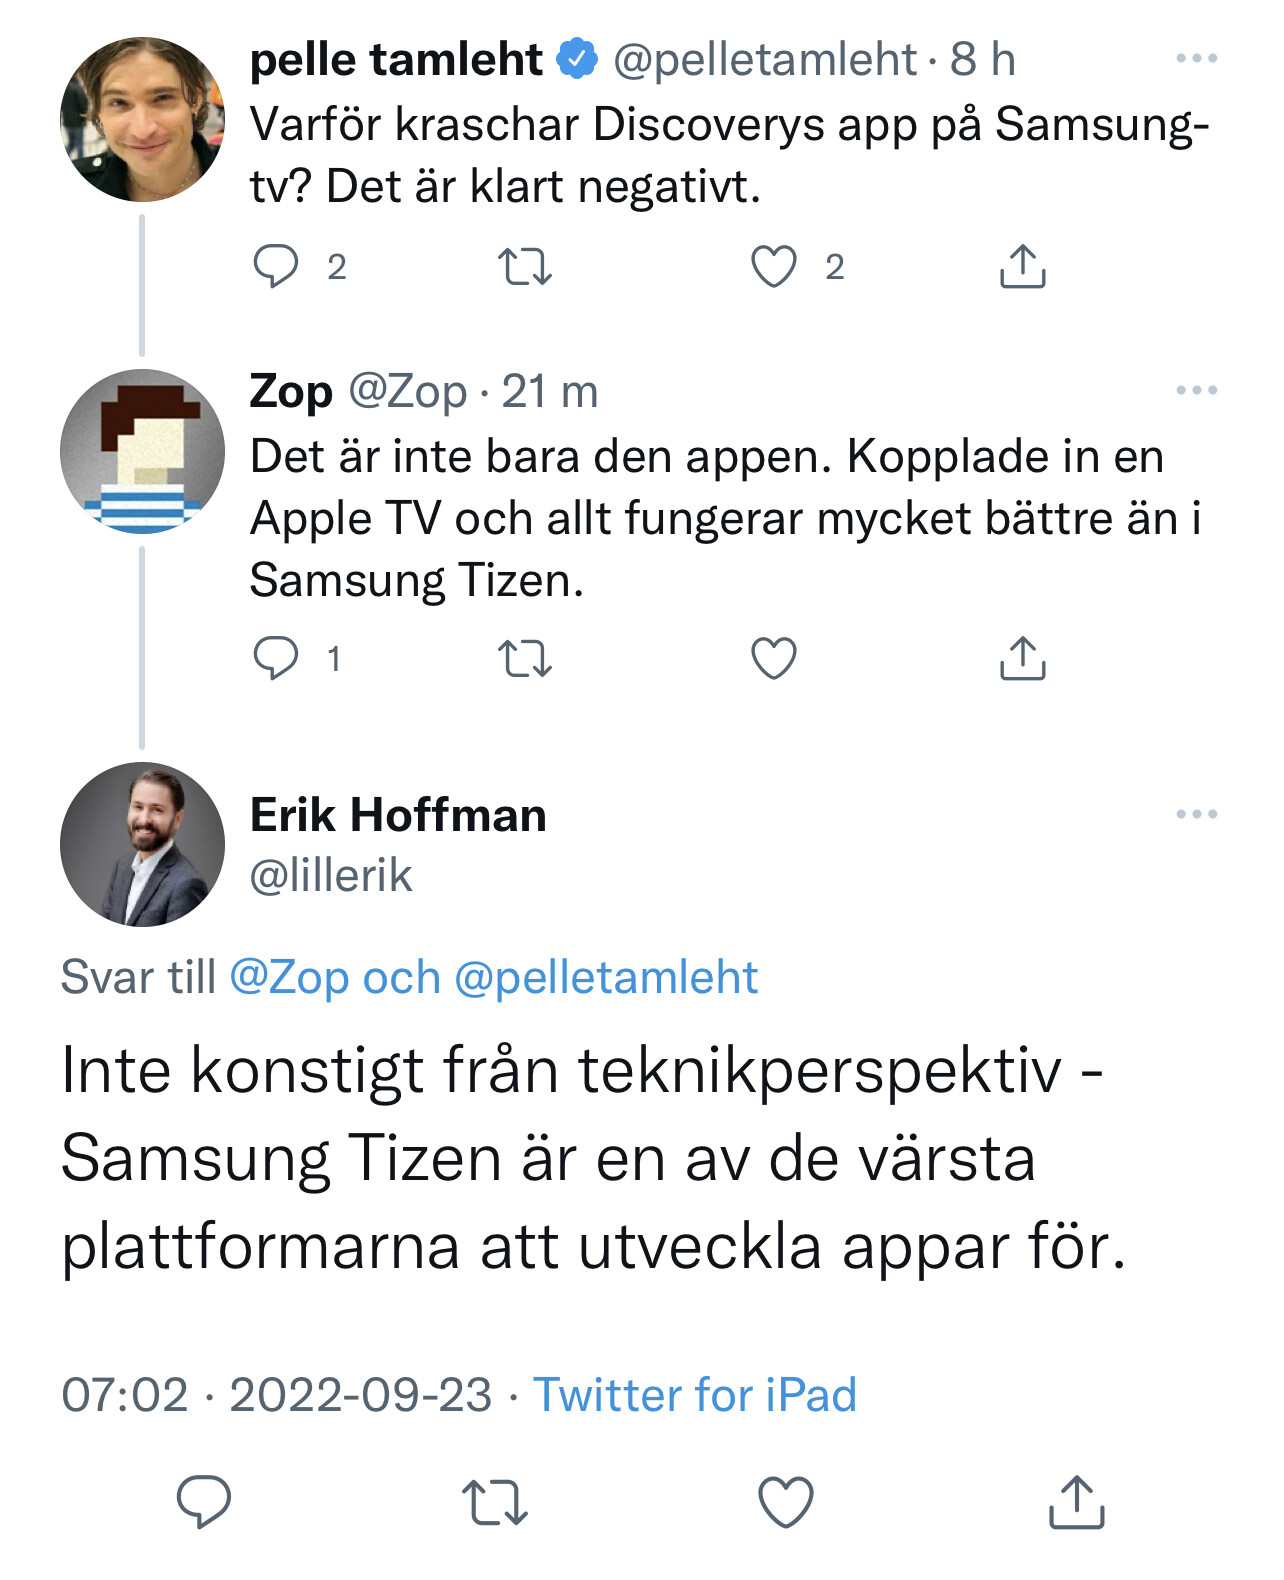Retweet pelle tamleht's Discovery app tweet

click(524, 267)
